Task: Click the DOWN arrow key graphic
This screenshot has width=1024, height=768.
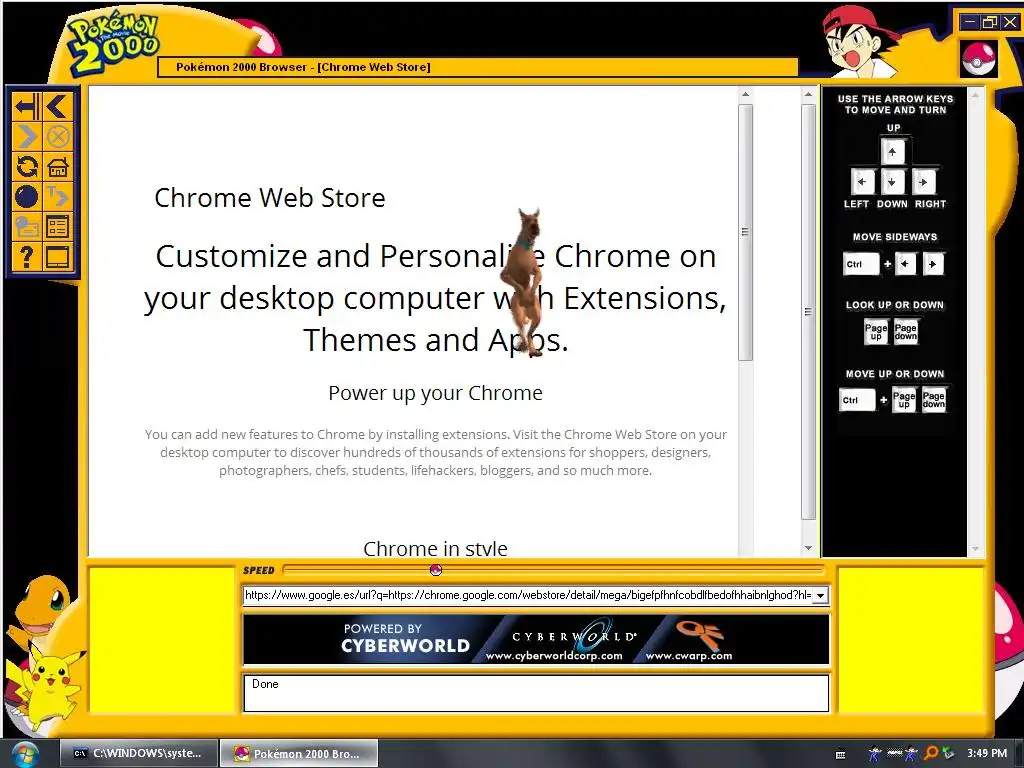Action: click(892, 182)
